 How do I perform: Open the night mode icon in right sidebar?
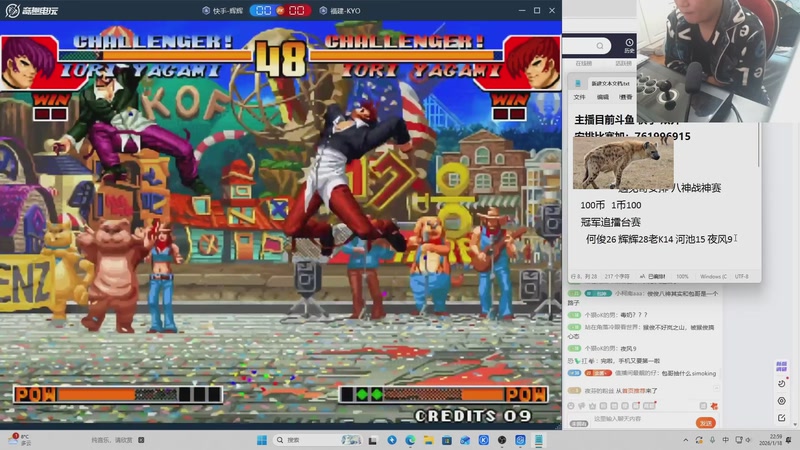point(782,384)
